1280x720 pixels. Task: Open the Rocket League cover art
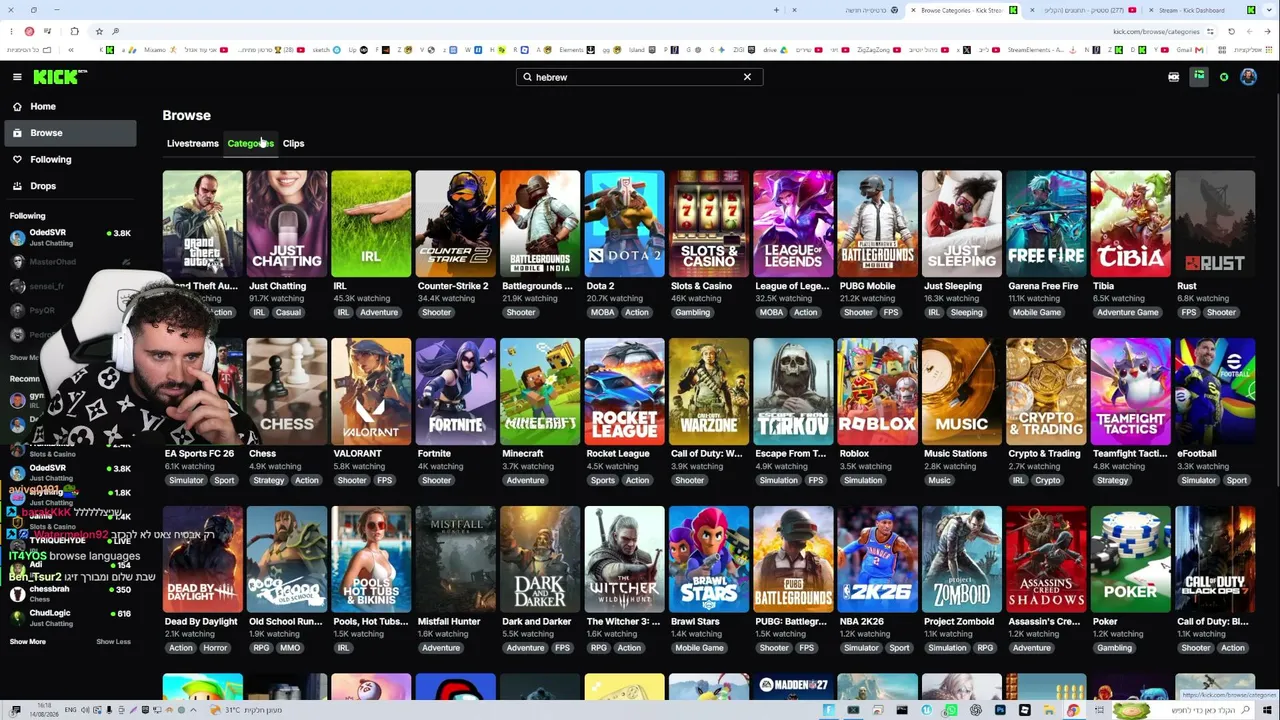tap(624, 392)
